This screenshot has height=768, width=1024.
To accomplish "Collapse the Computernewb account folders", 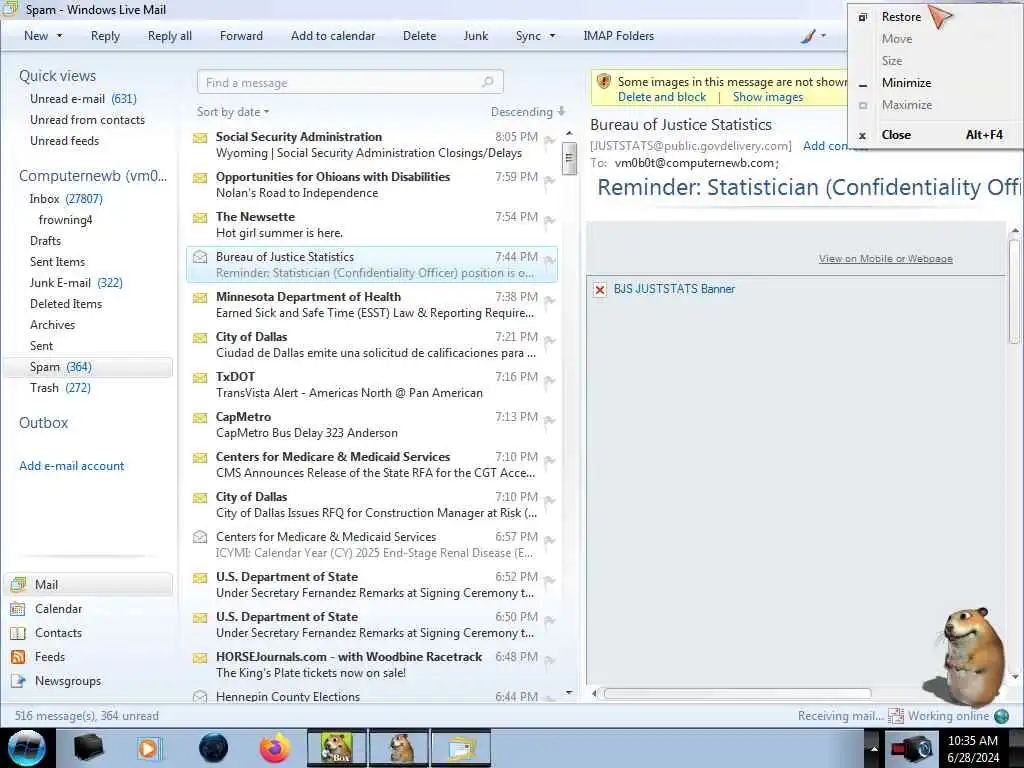I will 92,176.
